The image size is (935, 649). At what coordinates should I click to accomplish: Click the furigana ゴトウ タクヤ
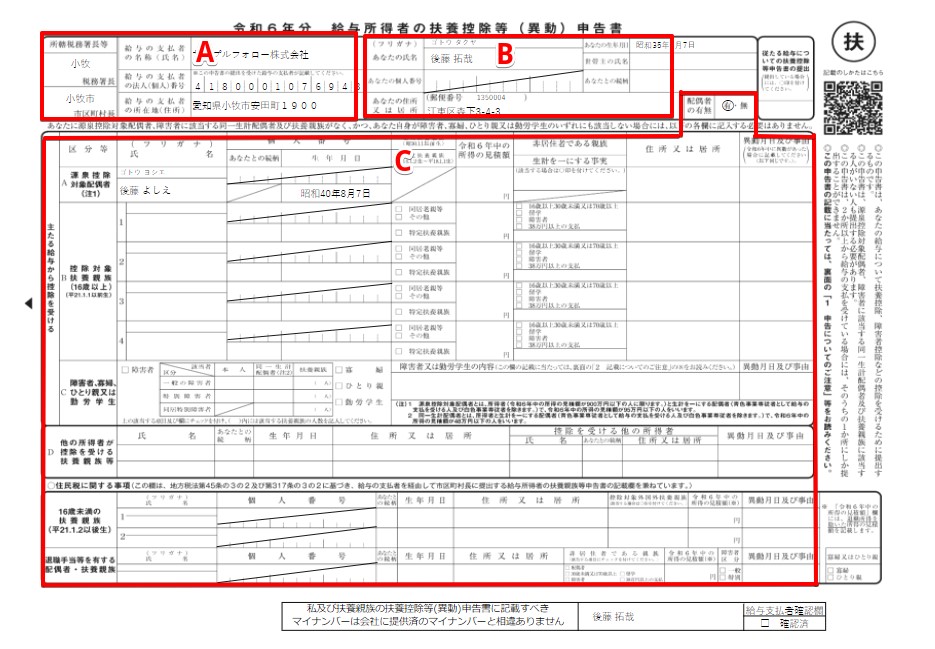[454, 43]
